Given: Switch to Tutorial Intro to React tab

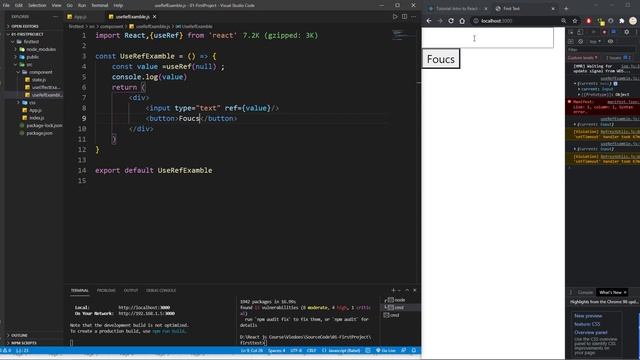Looking at the screenshot, I should coord(457,9).
